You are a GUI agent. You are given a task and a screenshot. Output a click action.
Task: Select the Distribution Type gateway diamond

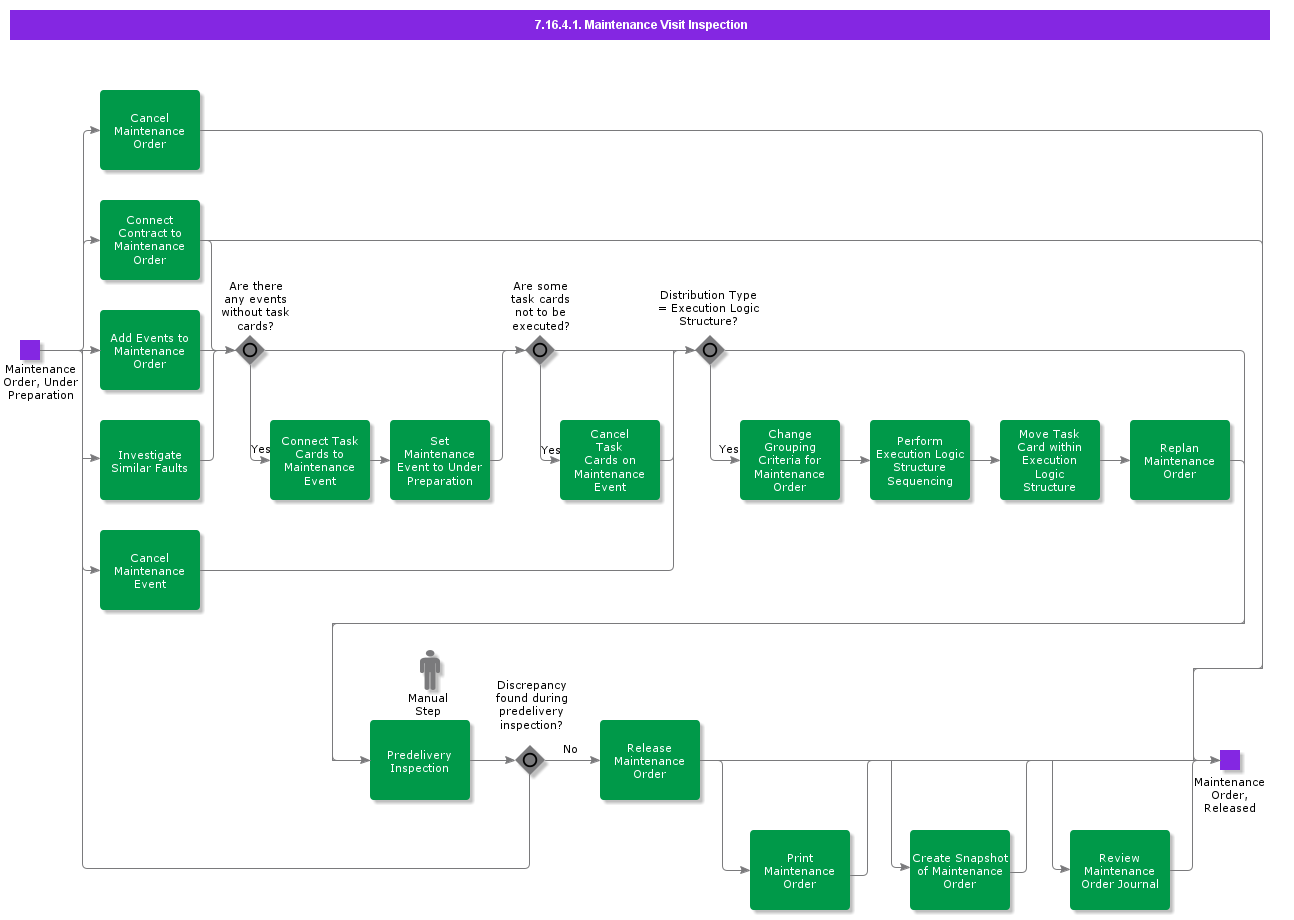[x=710, y=350]
